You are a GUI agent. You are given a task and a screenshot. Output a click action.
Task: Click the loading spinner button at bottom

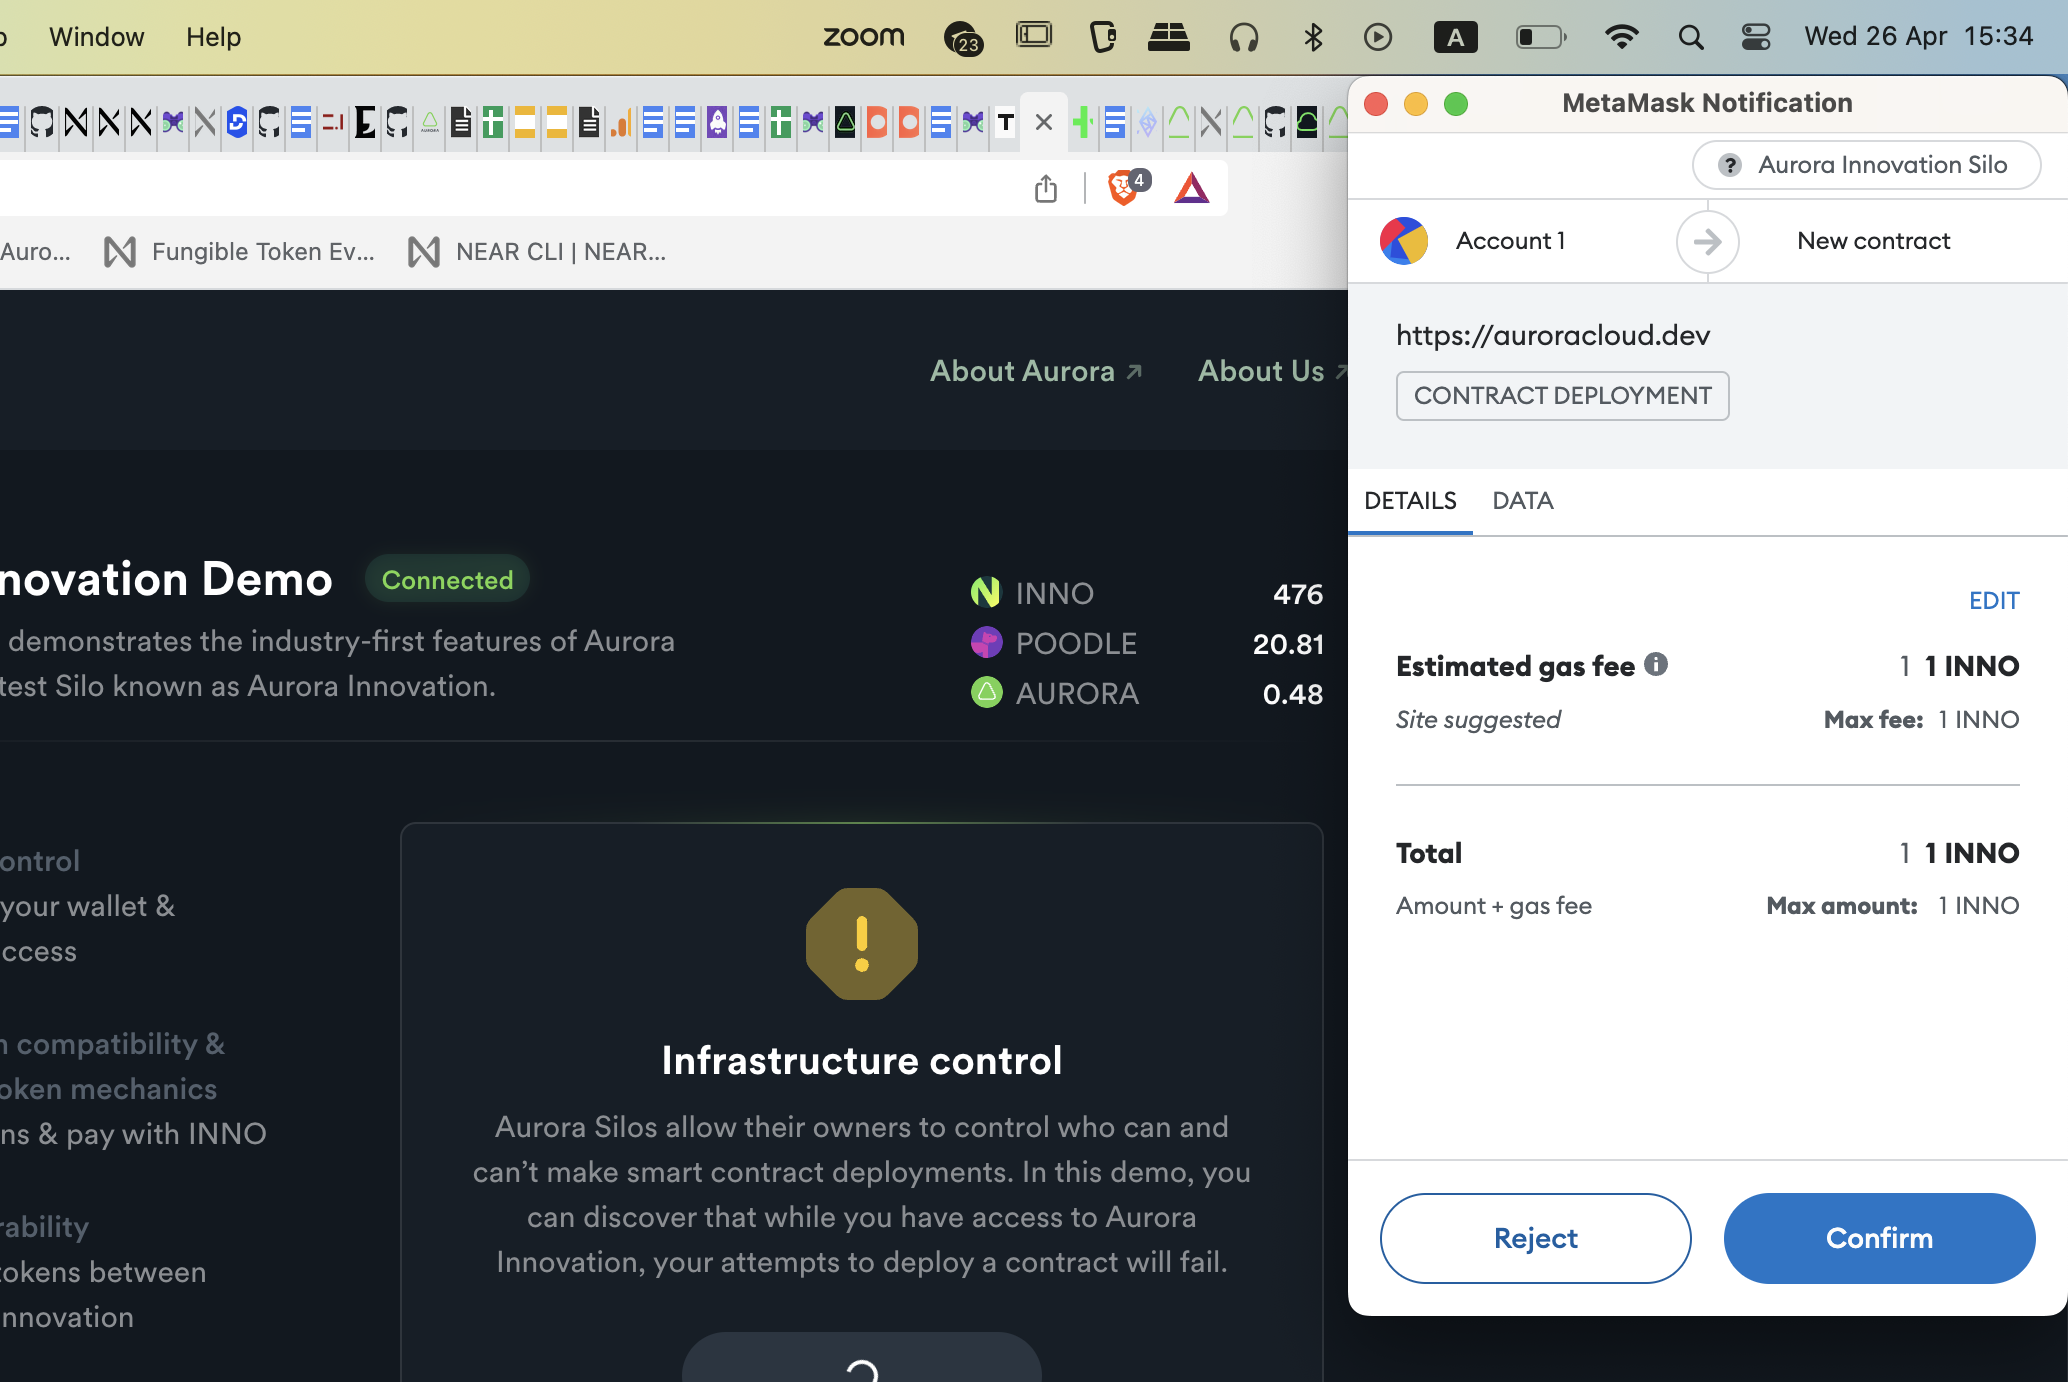pos(862,1358)
